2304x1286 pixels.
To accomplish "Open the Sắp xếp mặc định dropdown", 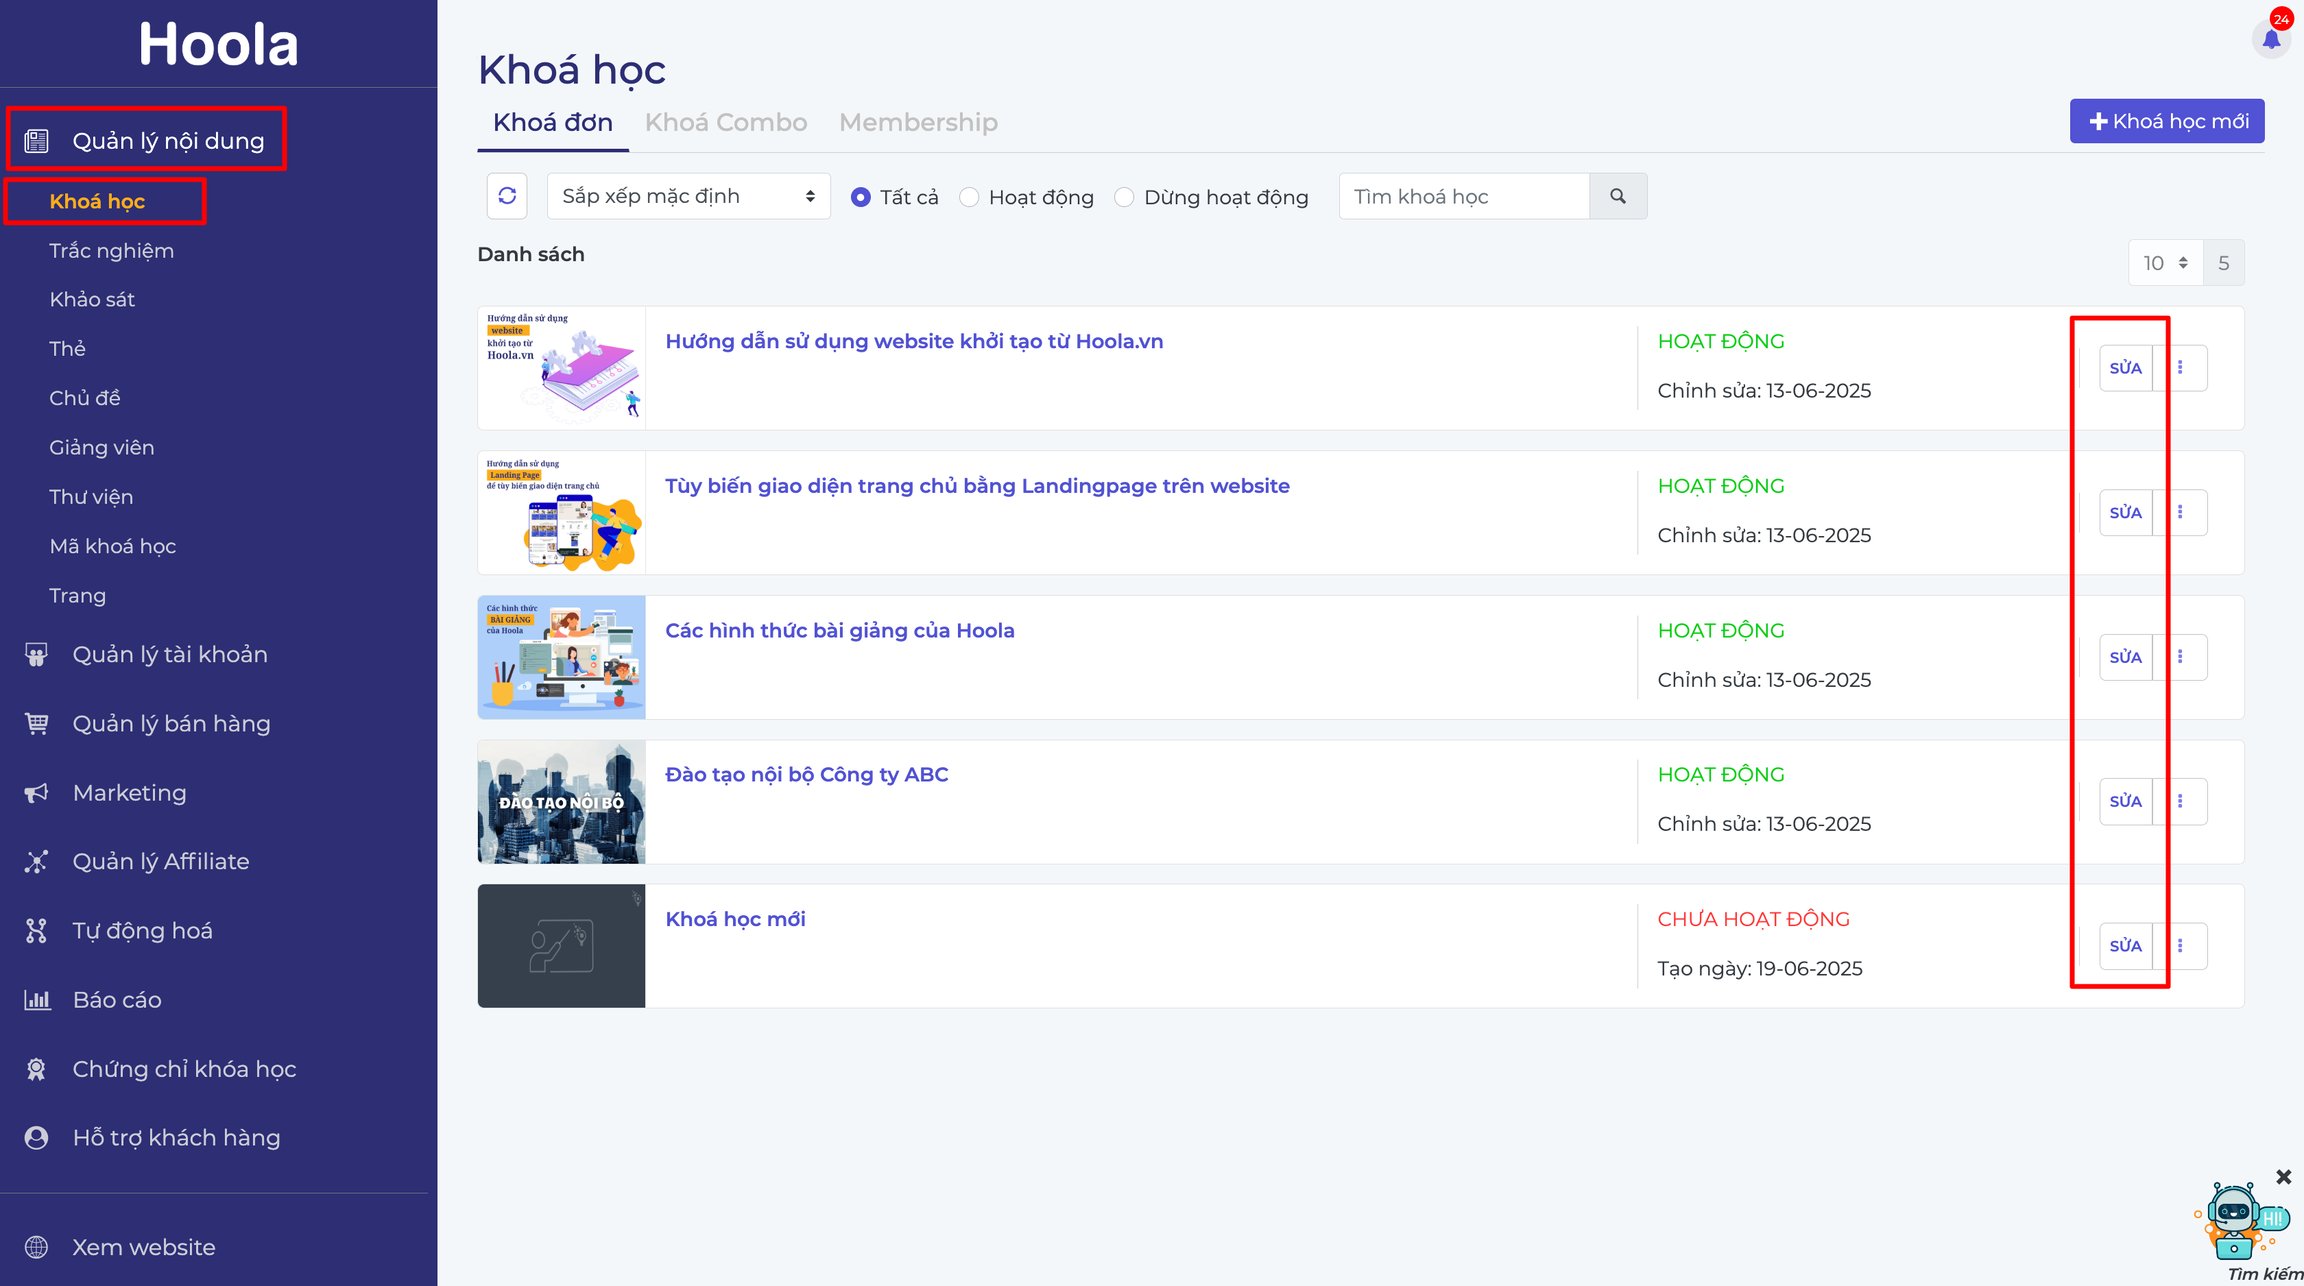I will click(688, 196).
